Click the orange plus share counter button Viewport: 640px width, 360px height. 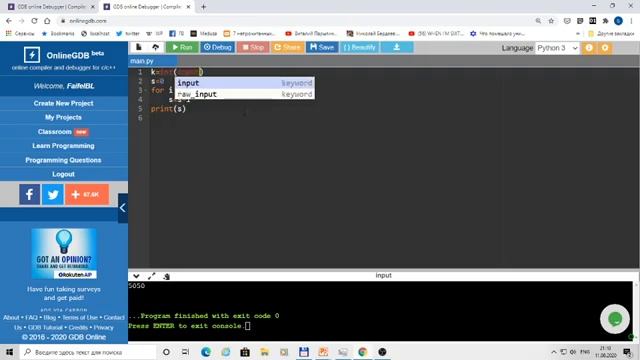click(87, 194)
